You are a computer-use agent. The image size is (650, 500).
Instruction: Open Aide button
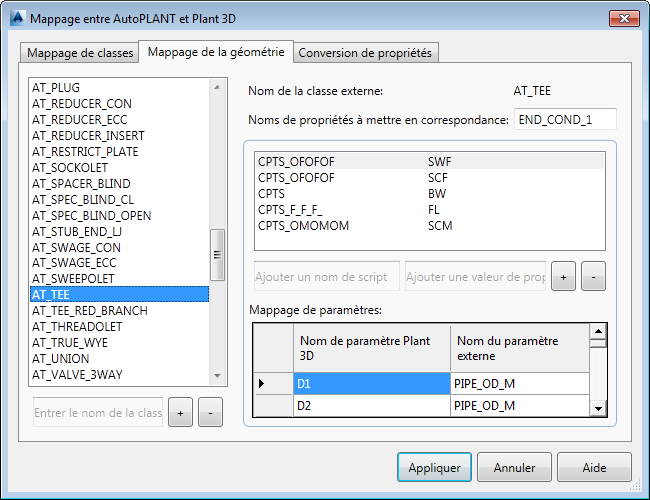click(x=594, y=467)
